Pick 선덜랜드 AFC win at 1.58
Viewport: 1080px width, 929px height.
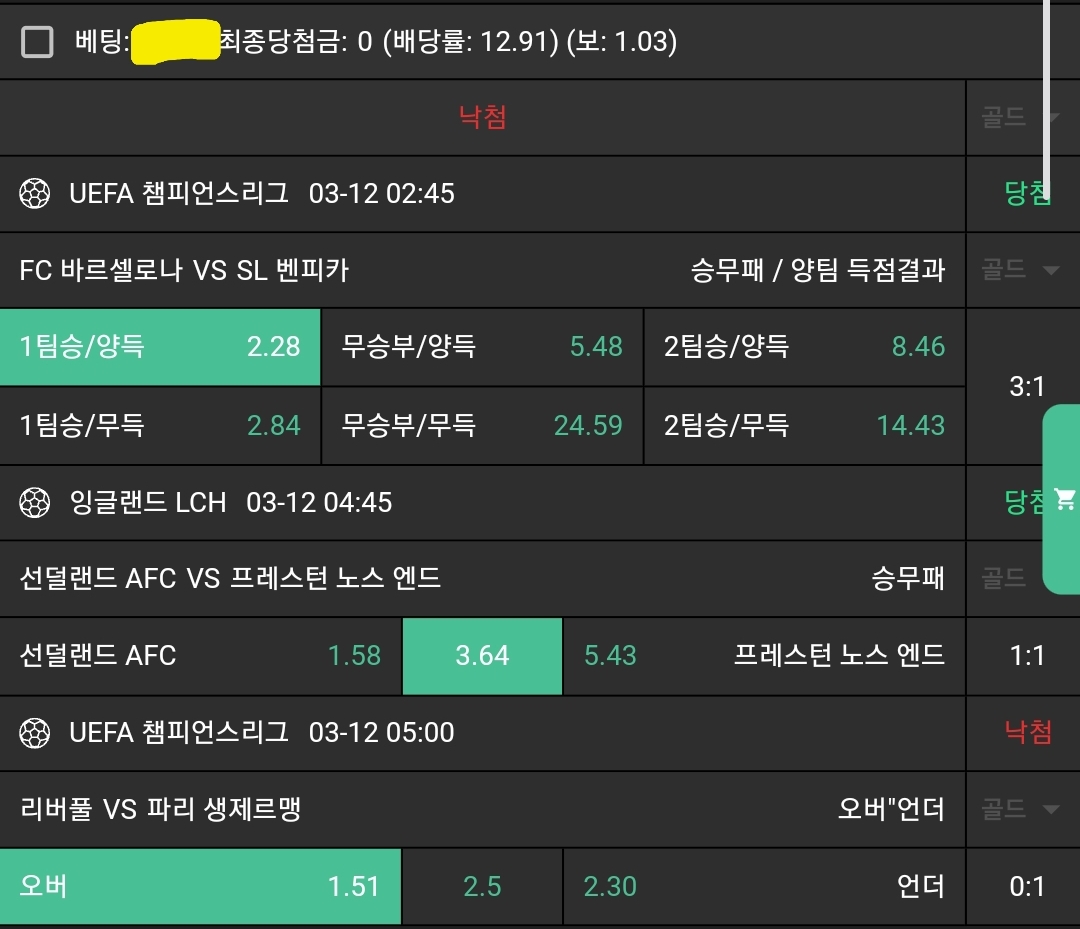click(x=200, y=656)
